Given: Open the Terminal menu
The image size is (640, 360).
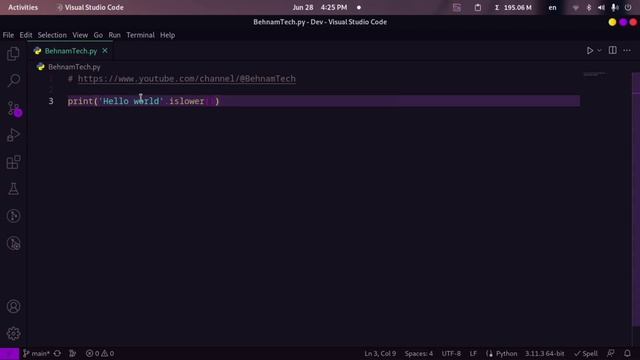Looking at the screenshot, I should pos(140,35).
